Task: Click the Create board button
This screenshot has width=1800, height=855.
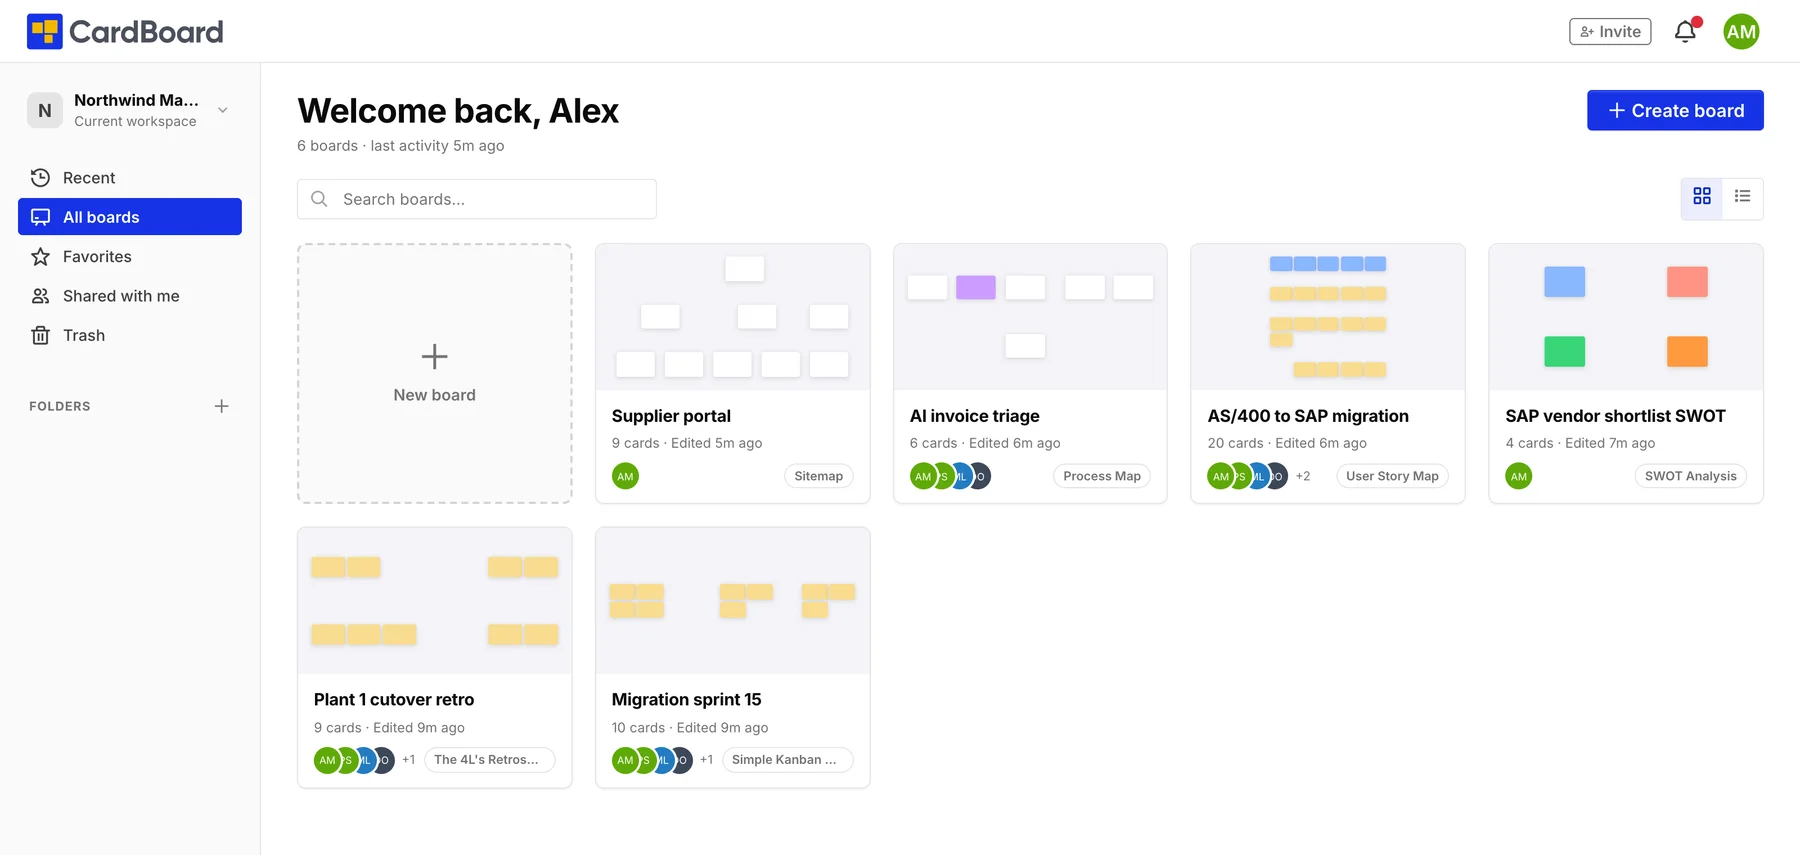Action: click(1675, 111)
